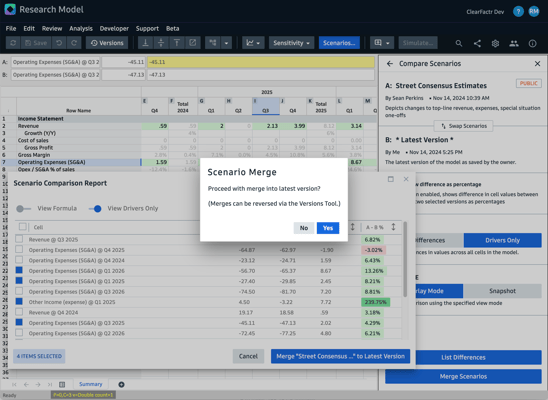Open the comment box dropdown
Viewport: 548px width, 400px height.
(382, 43)
